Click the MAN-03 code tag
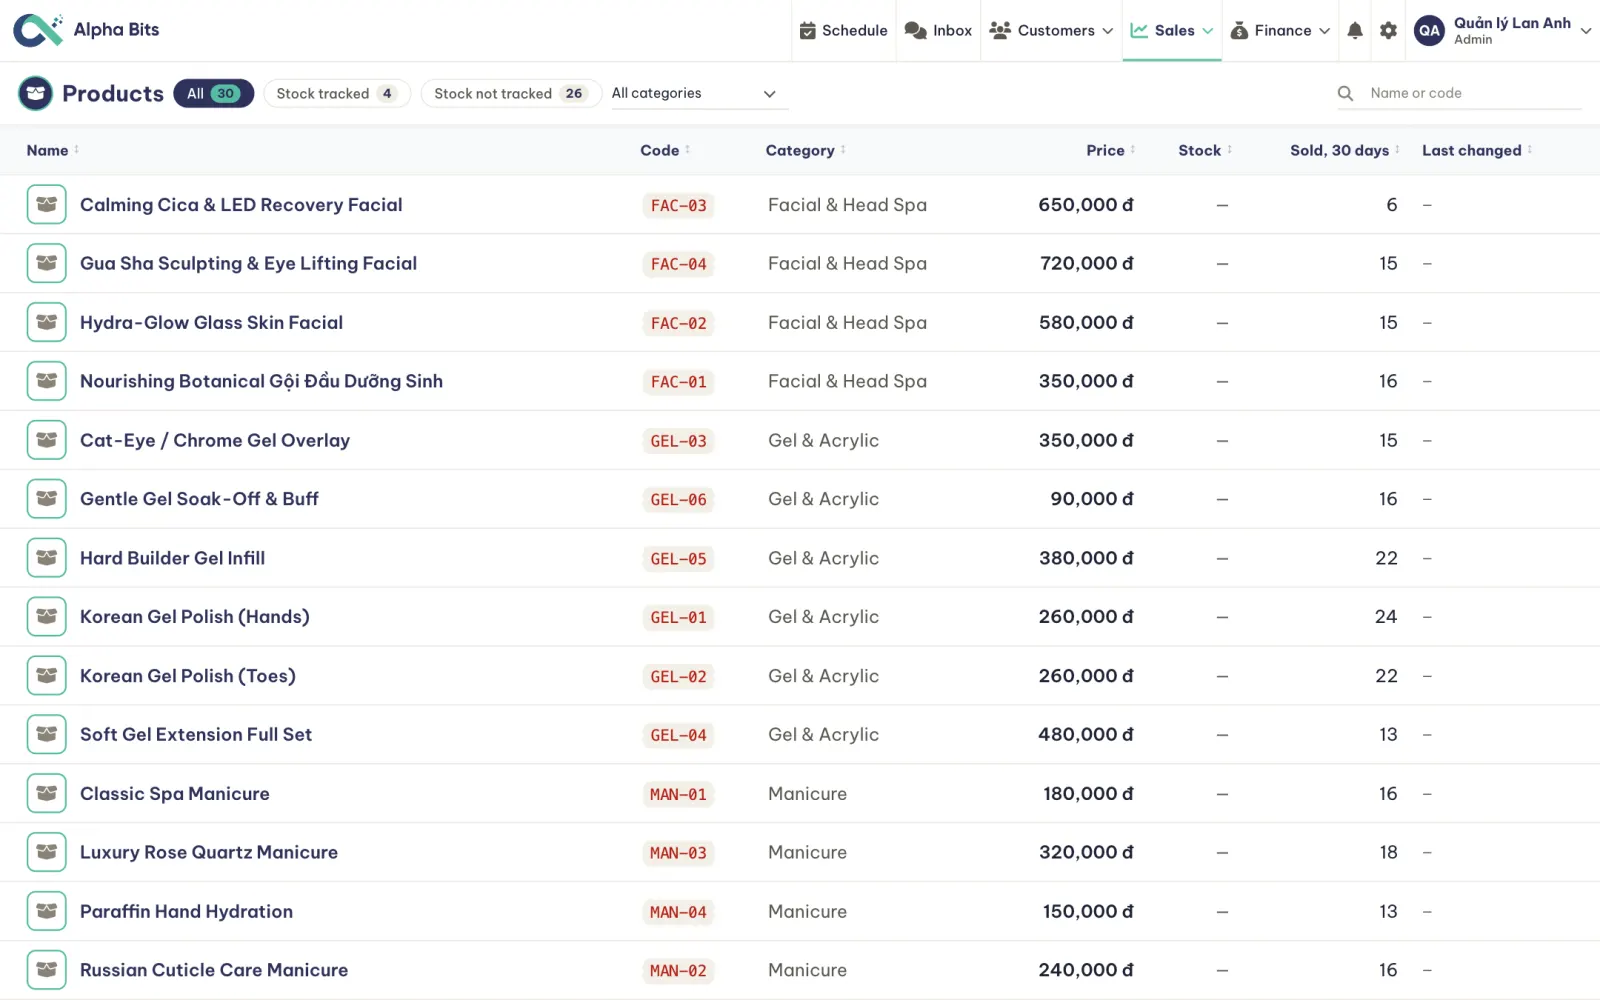Viewport: 1600px width, 1000px height. point(678,853)
